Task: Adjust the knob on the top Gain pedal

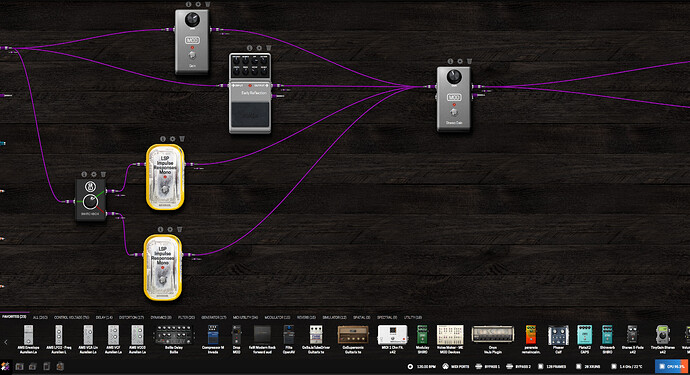Action: pyautogui.click(x=192, y=19)
